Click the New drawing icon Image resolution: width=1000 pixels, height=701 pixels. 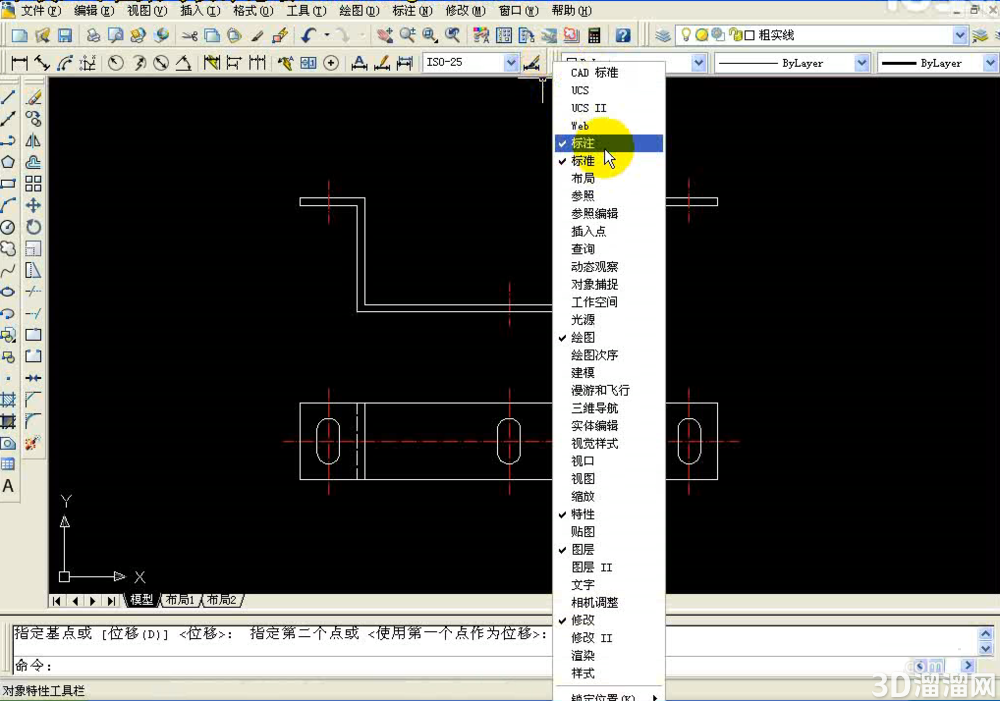pos(19,36)
